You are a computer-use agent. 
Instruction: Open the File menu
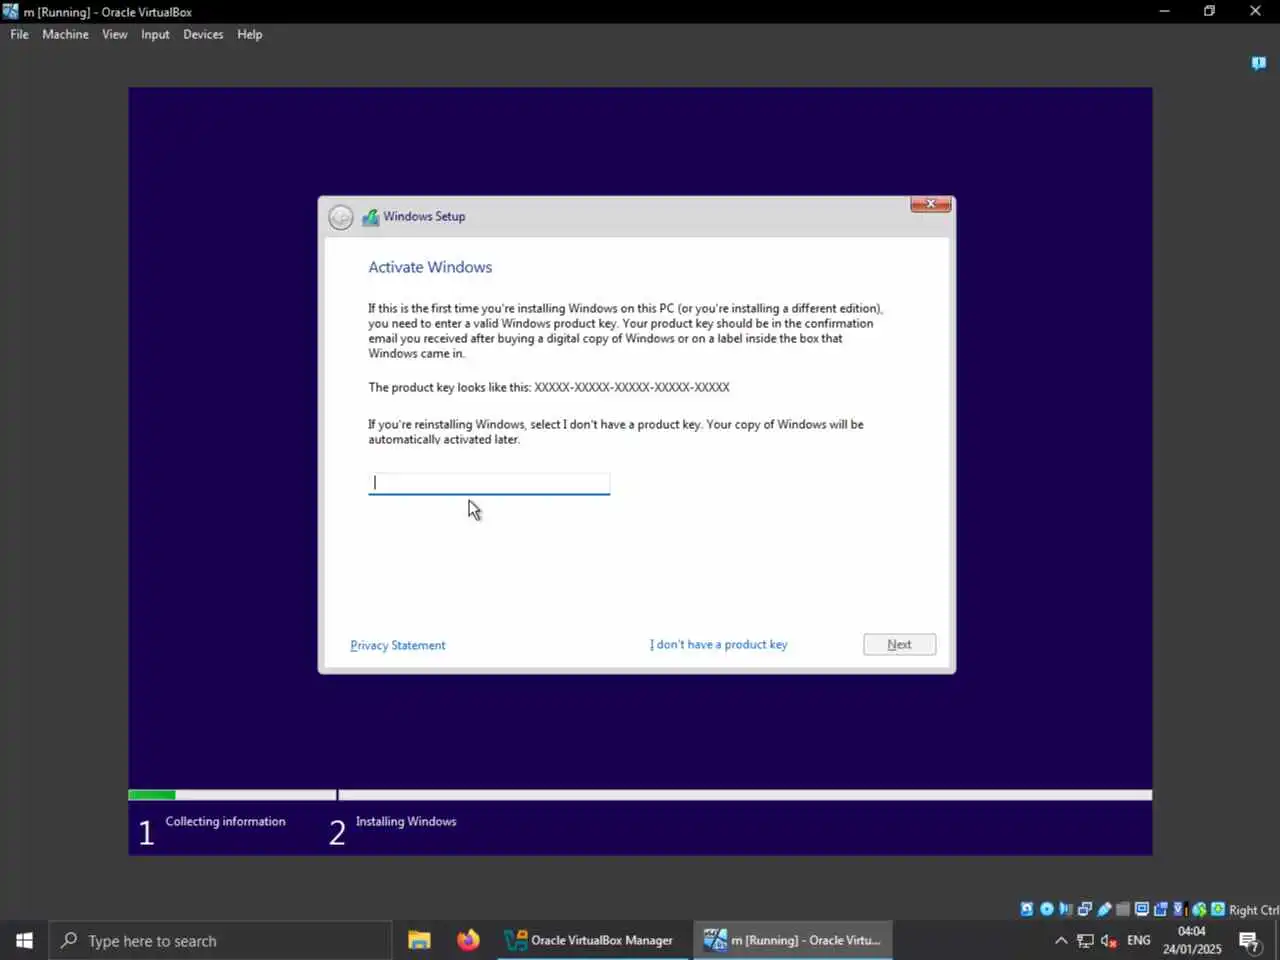[20, 34]
